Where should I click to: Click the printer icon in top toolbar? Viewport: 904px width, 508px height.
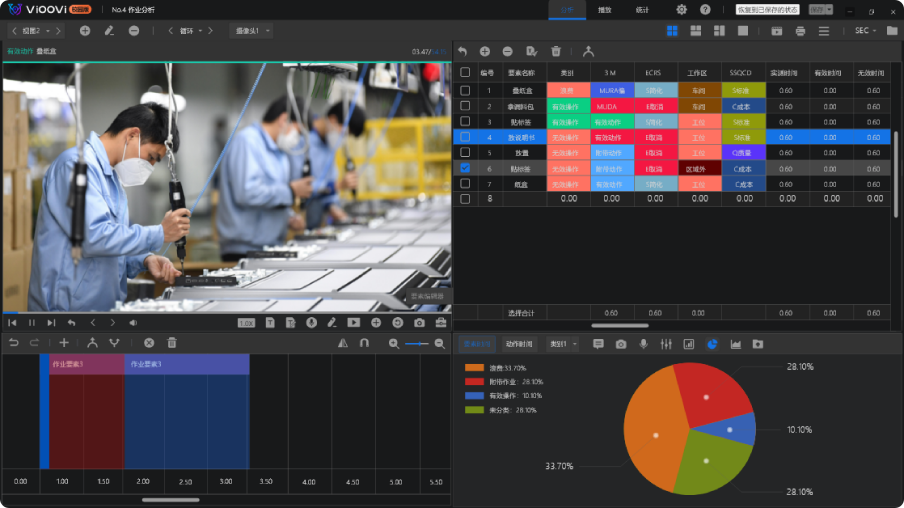pos(800,31)
